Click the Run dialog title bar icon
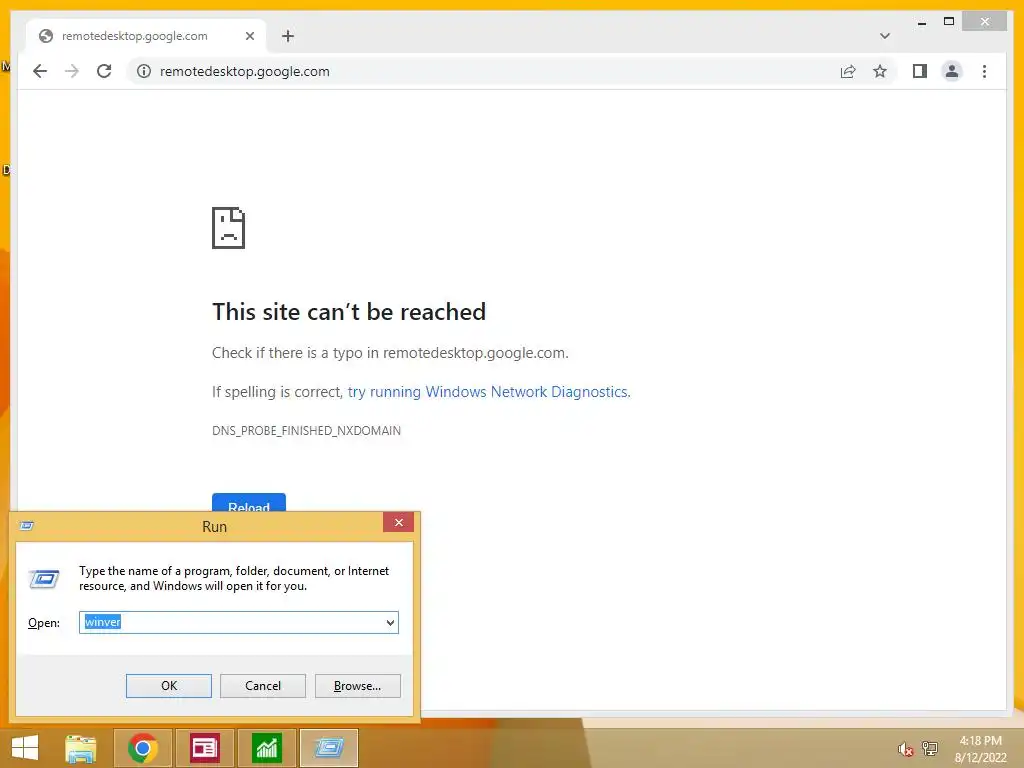1024x768 pixels. 27,526
